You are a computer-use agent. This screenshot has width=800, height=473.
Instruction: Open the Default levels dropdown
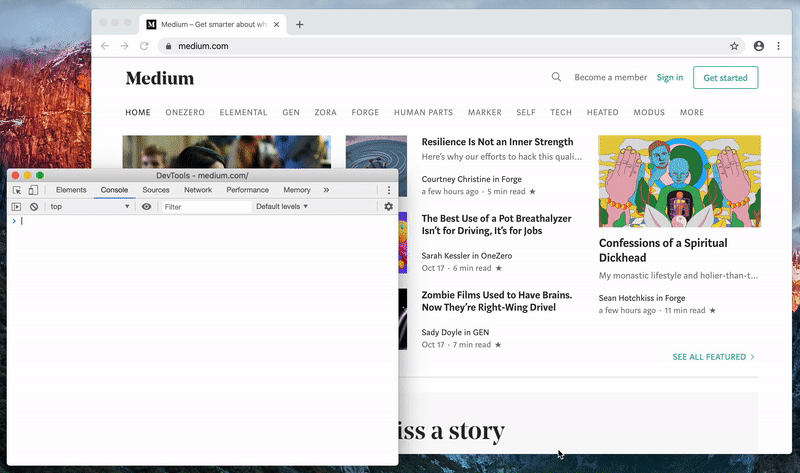pyautogui.click(x=282, y=207)
